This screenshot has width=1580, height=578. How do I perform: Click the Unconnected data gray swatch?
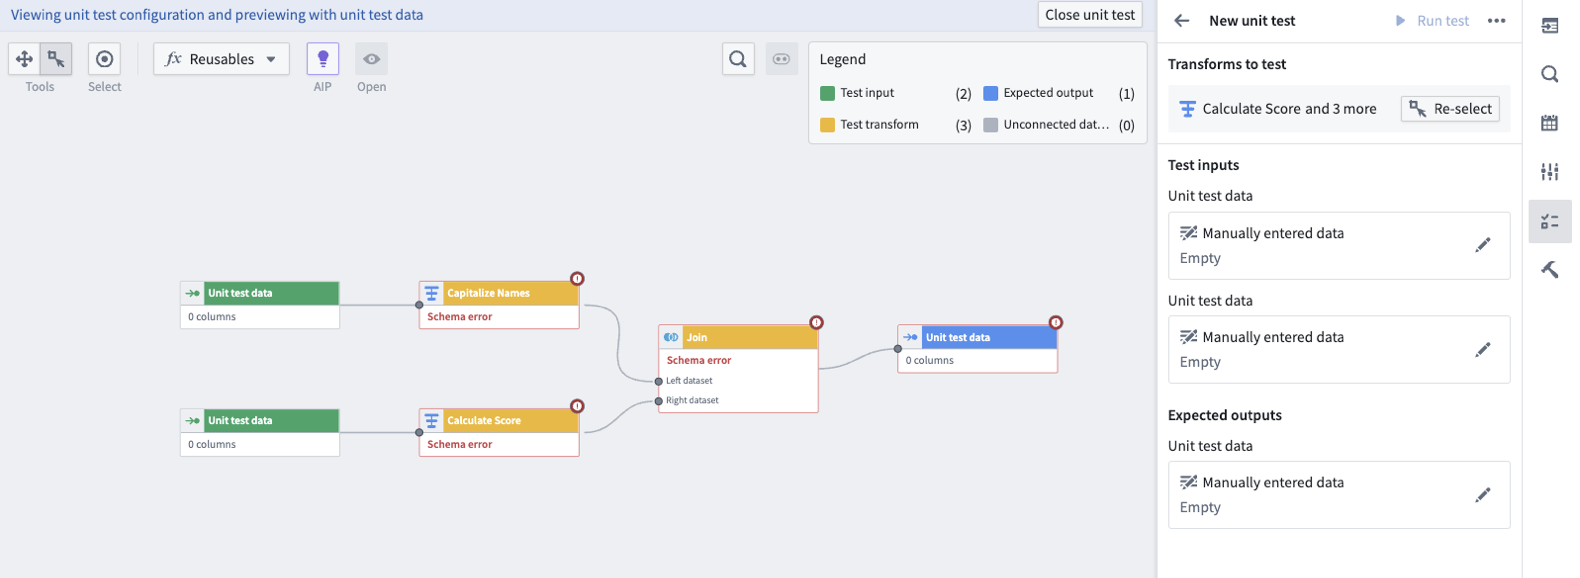[991, 125]
